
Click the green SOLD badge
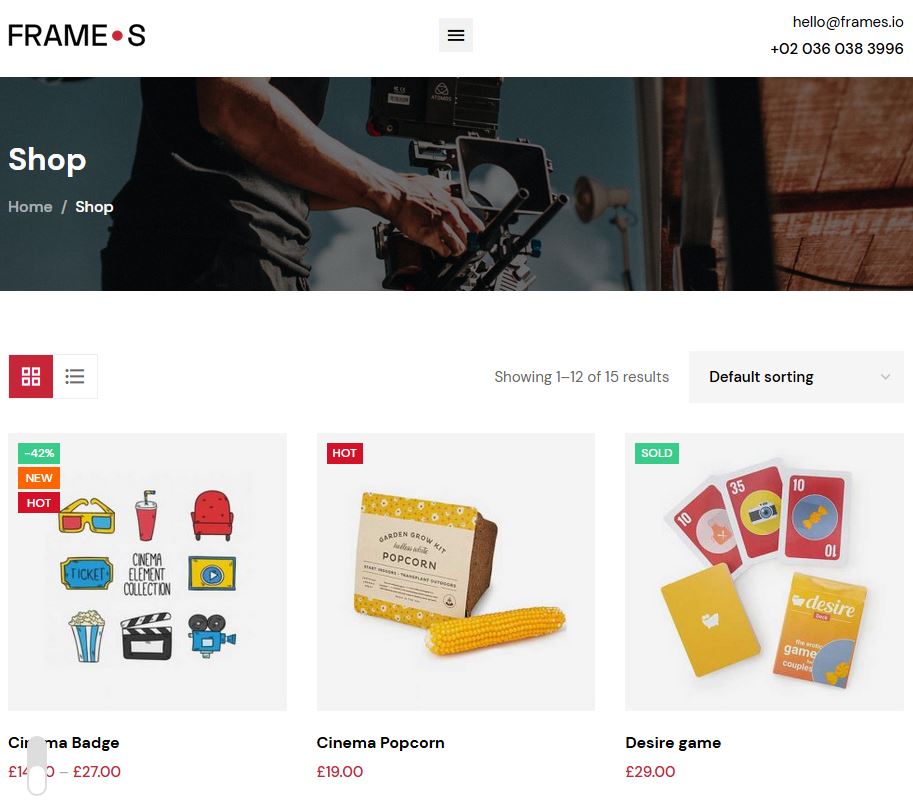[657, 453]
